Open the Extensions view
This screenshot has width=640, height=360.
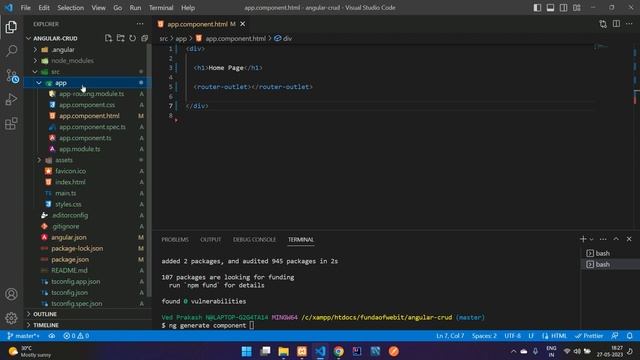11,123
